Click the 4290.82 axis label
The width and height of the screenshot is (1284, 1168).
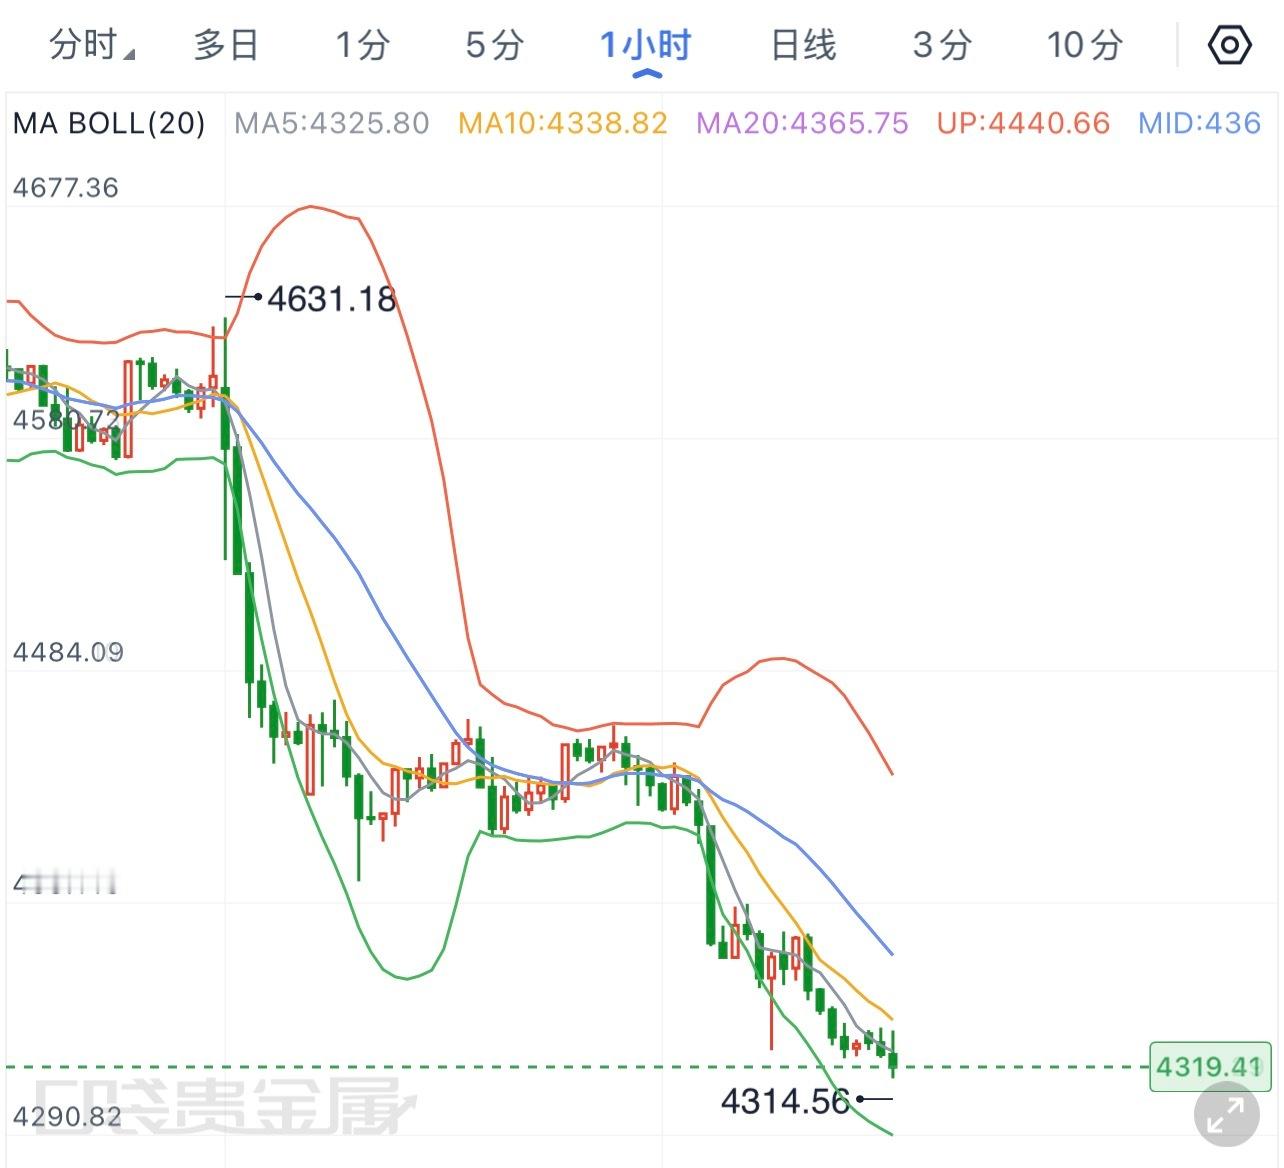pyautogui.click(x=67, y=1116)
